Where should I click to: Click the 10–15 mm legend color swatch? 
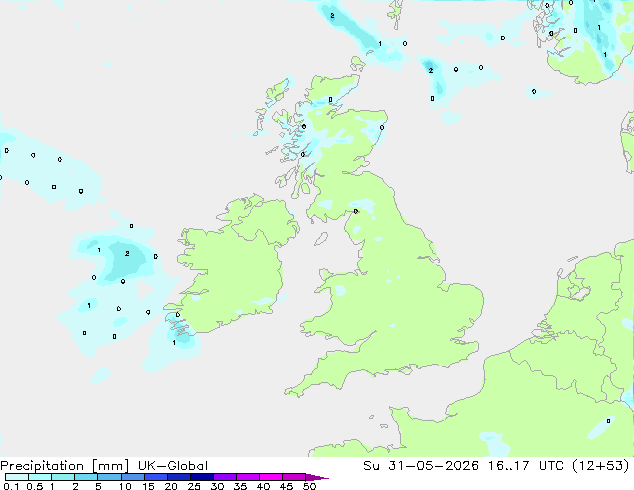(x=132, y=477)
